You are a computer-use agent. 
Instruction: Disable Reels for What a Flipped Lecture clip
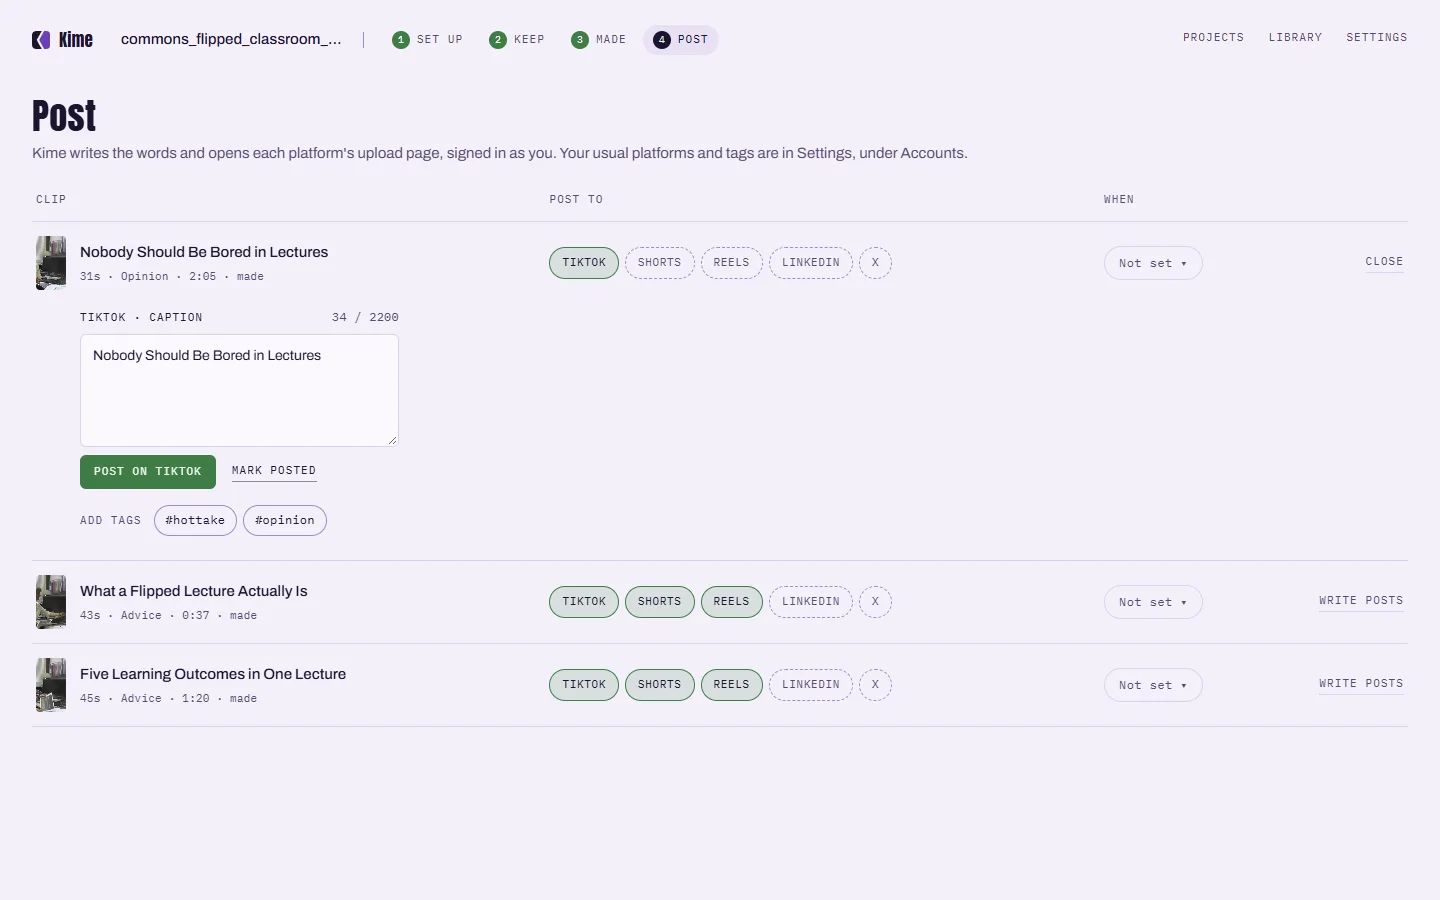tap(732, 602)
